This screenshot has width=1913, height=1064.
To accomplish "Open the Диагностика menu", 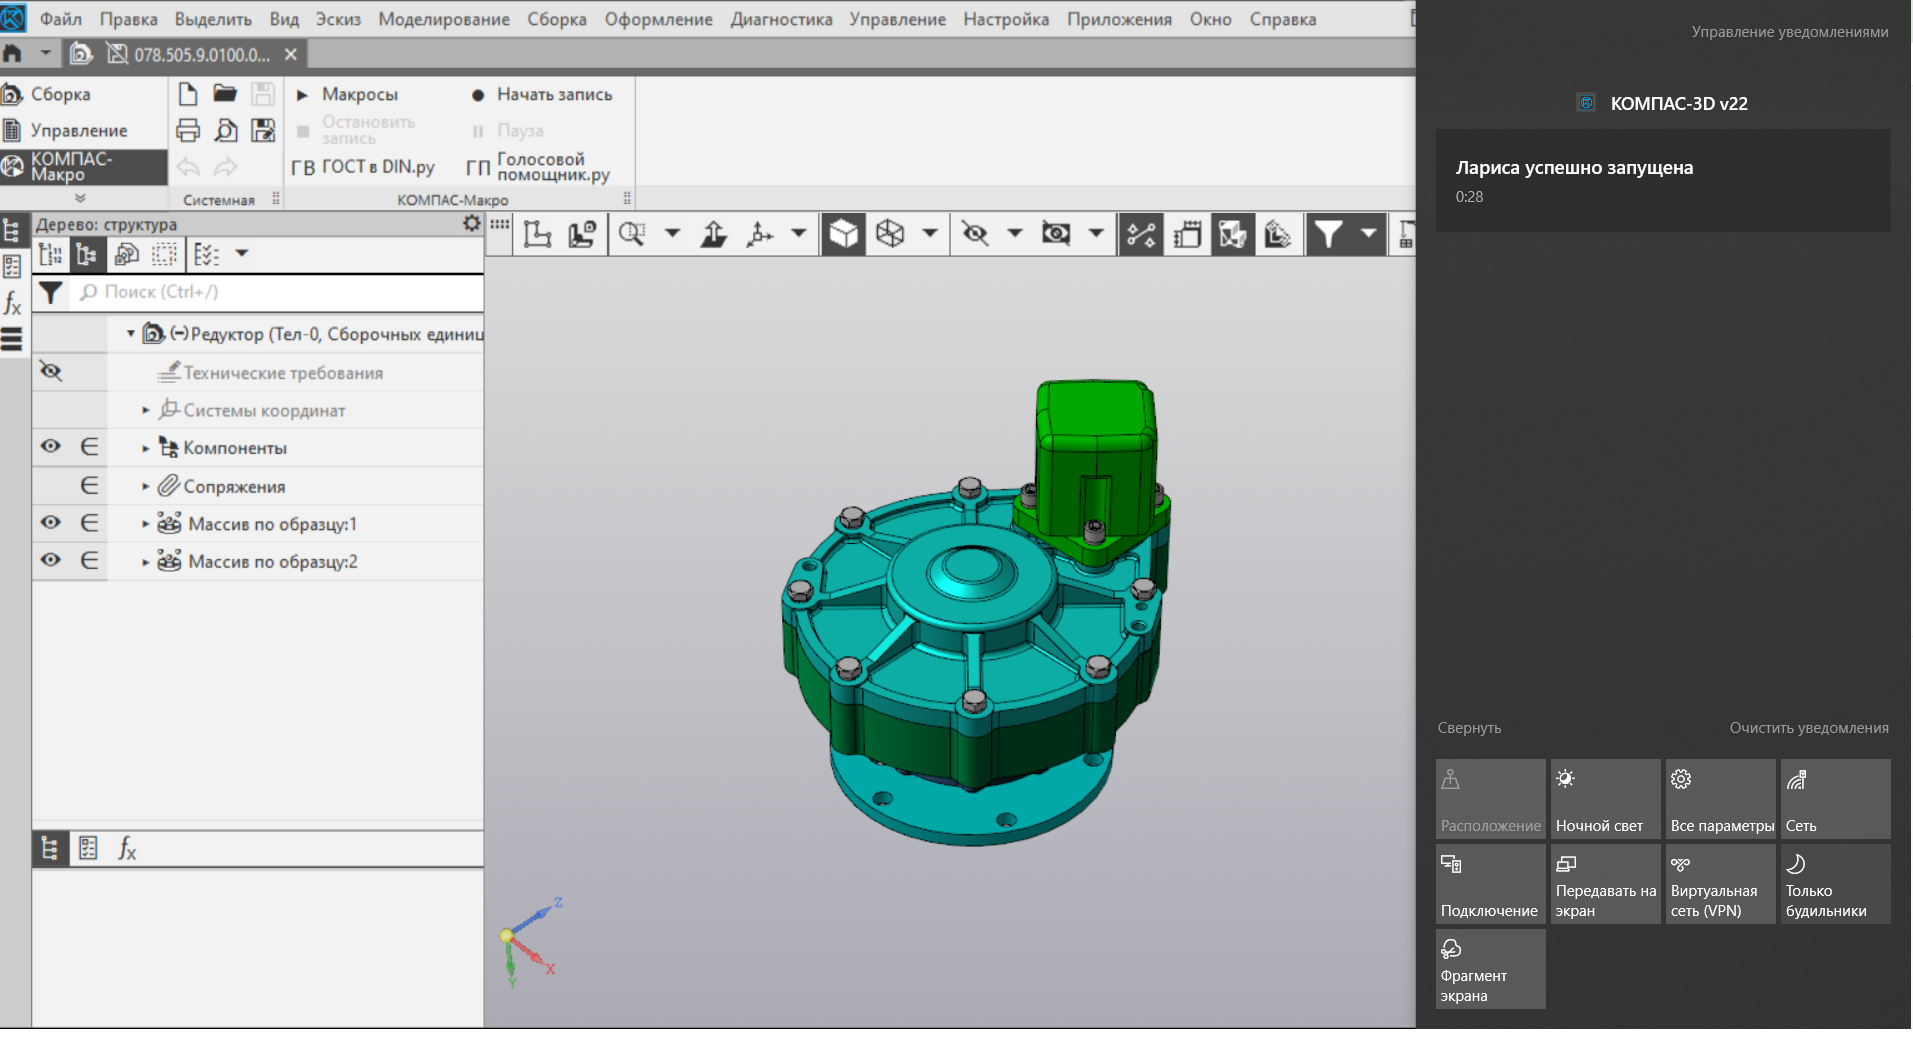I will (781, 19).
